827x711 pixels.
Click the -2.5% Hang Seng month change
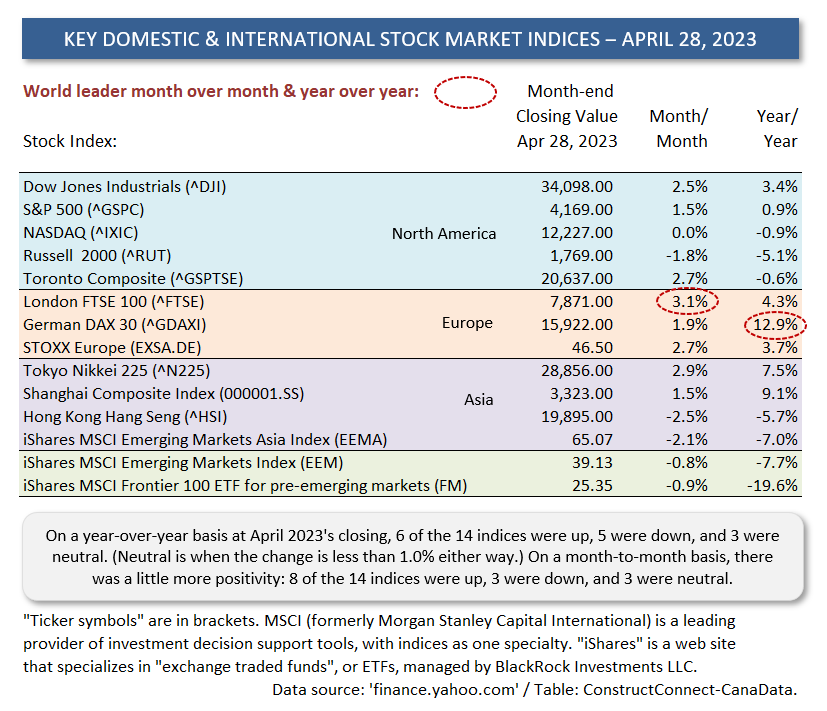[687, 417]
